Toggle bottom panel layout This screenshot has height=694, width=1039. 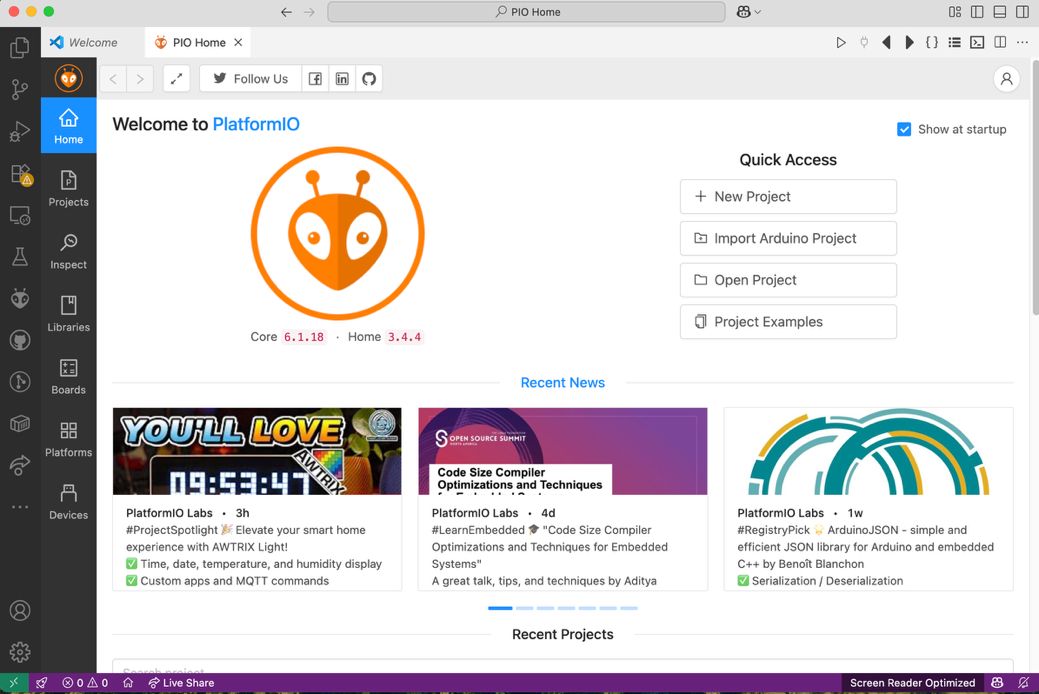[1000, 12]
